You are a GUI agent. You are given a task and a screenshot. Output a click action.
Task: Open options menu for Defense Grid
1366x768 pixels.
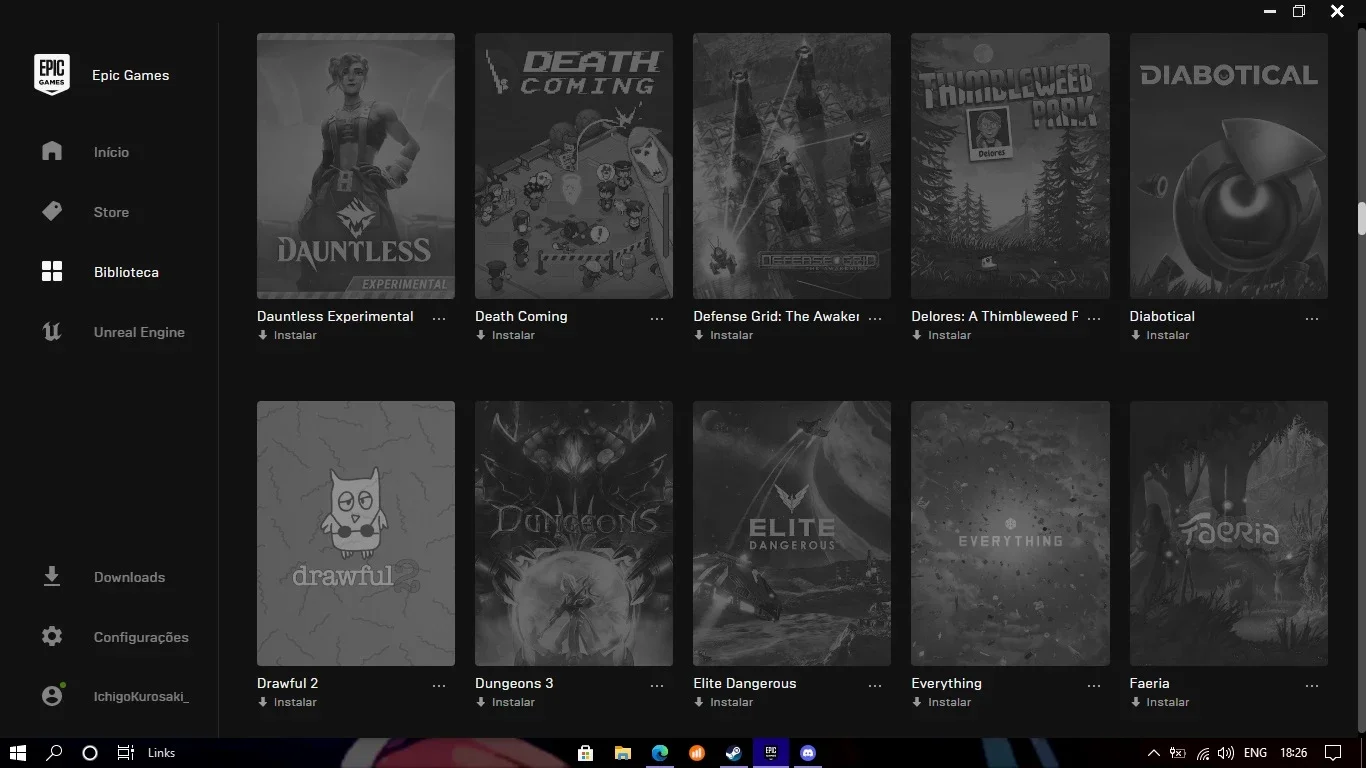[875, 318]
